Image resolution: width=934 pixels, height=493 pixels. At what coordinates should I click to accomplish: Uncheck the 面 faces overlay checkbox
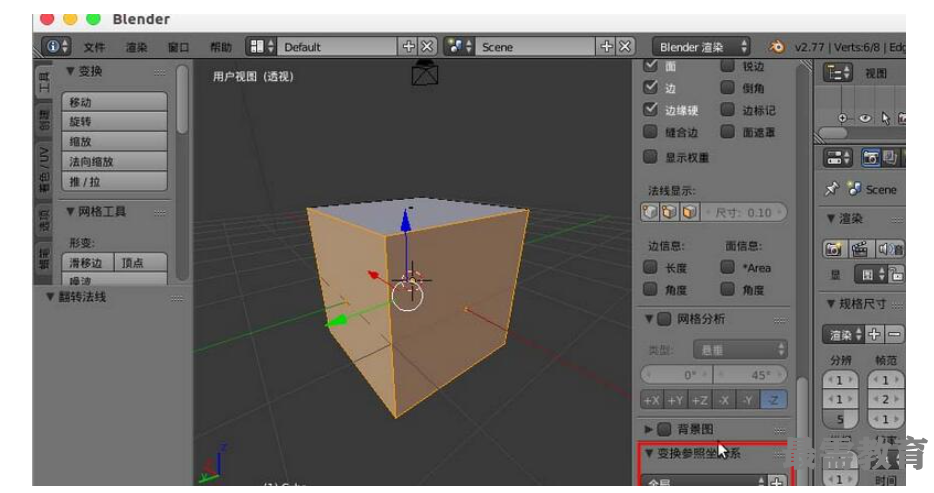click(x=650, y=65)
